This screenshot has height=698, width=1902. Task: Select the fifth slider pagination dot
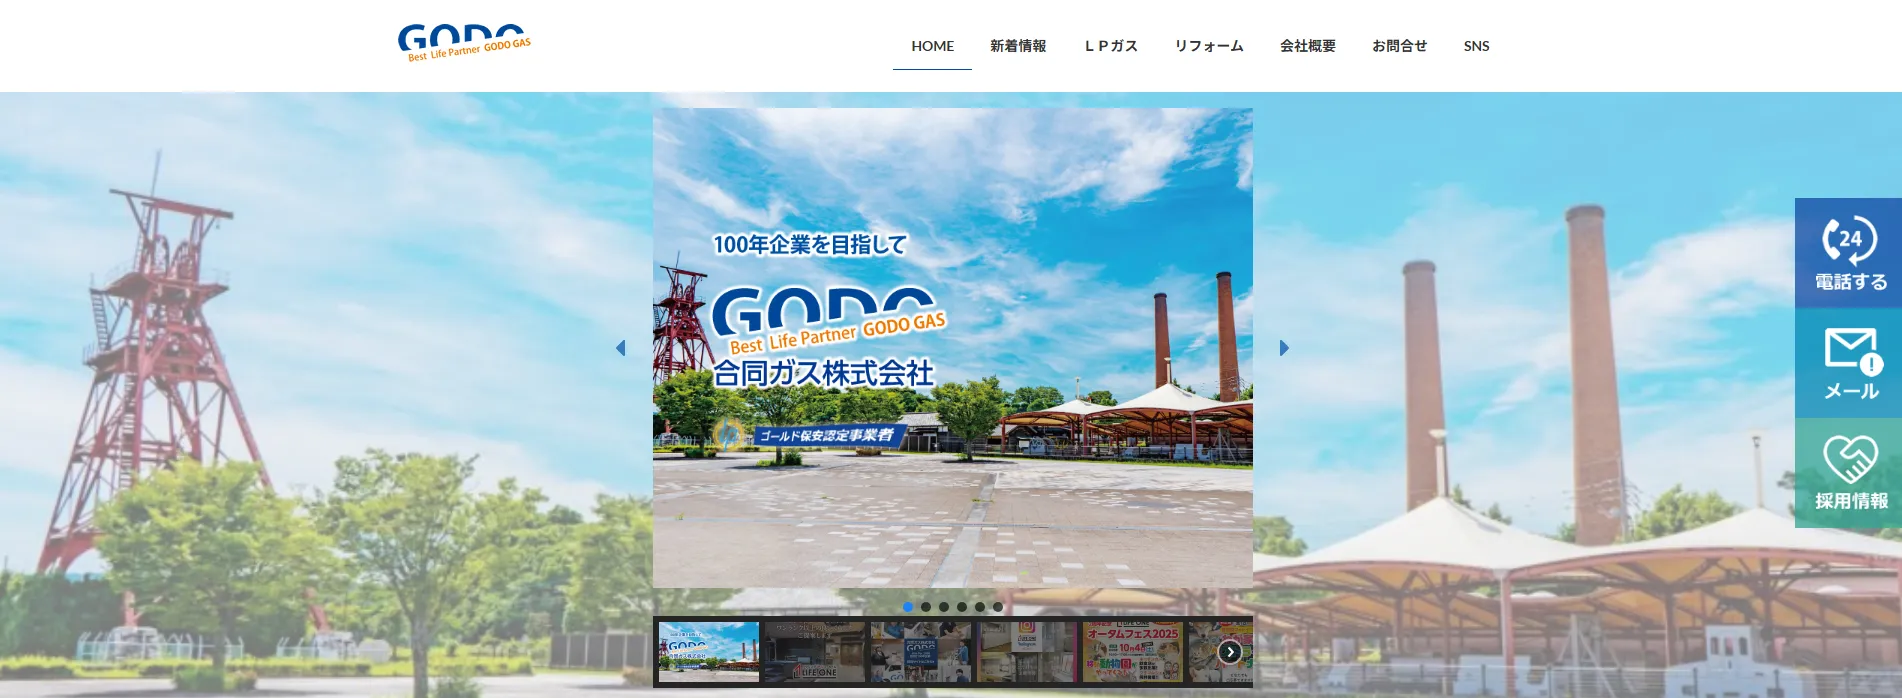click(x=980, y=607)
